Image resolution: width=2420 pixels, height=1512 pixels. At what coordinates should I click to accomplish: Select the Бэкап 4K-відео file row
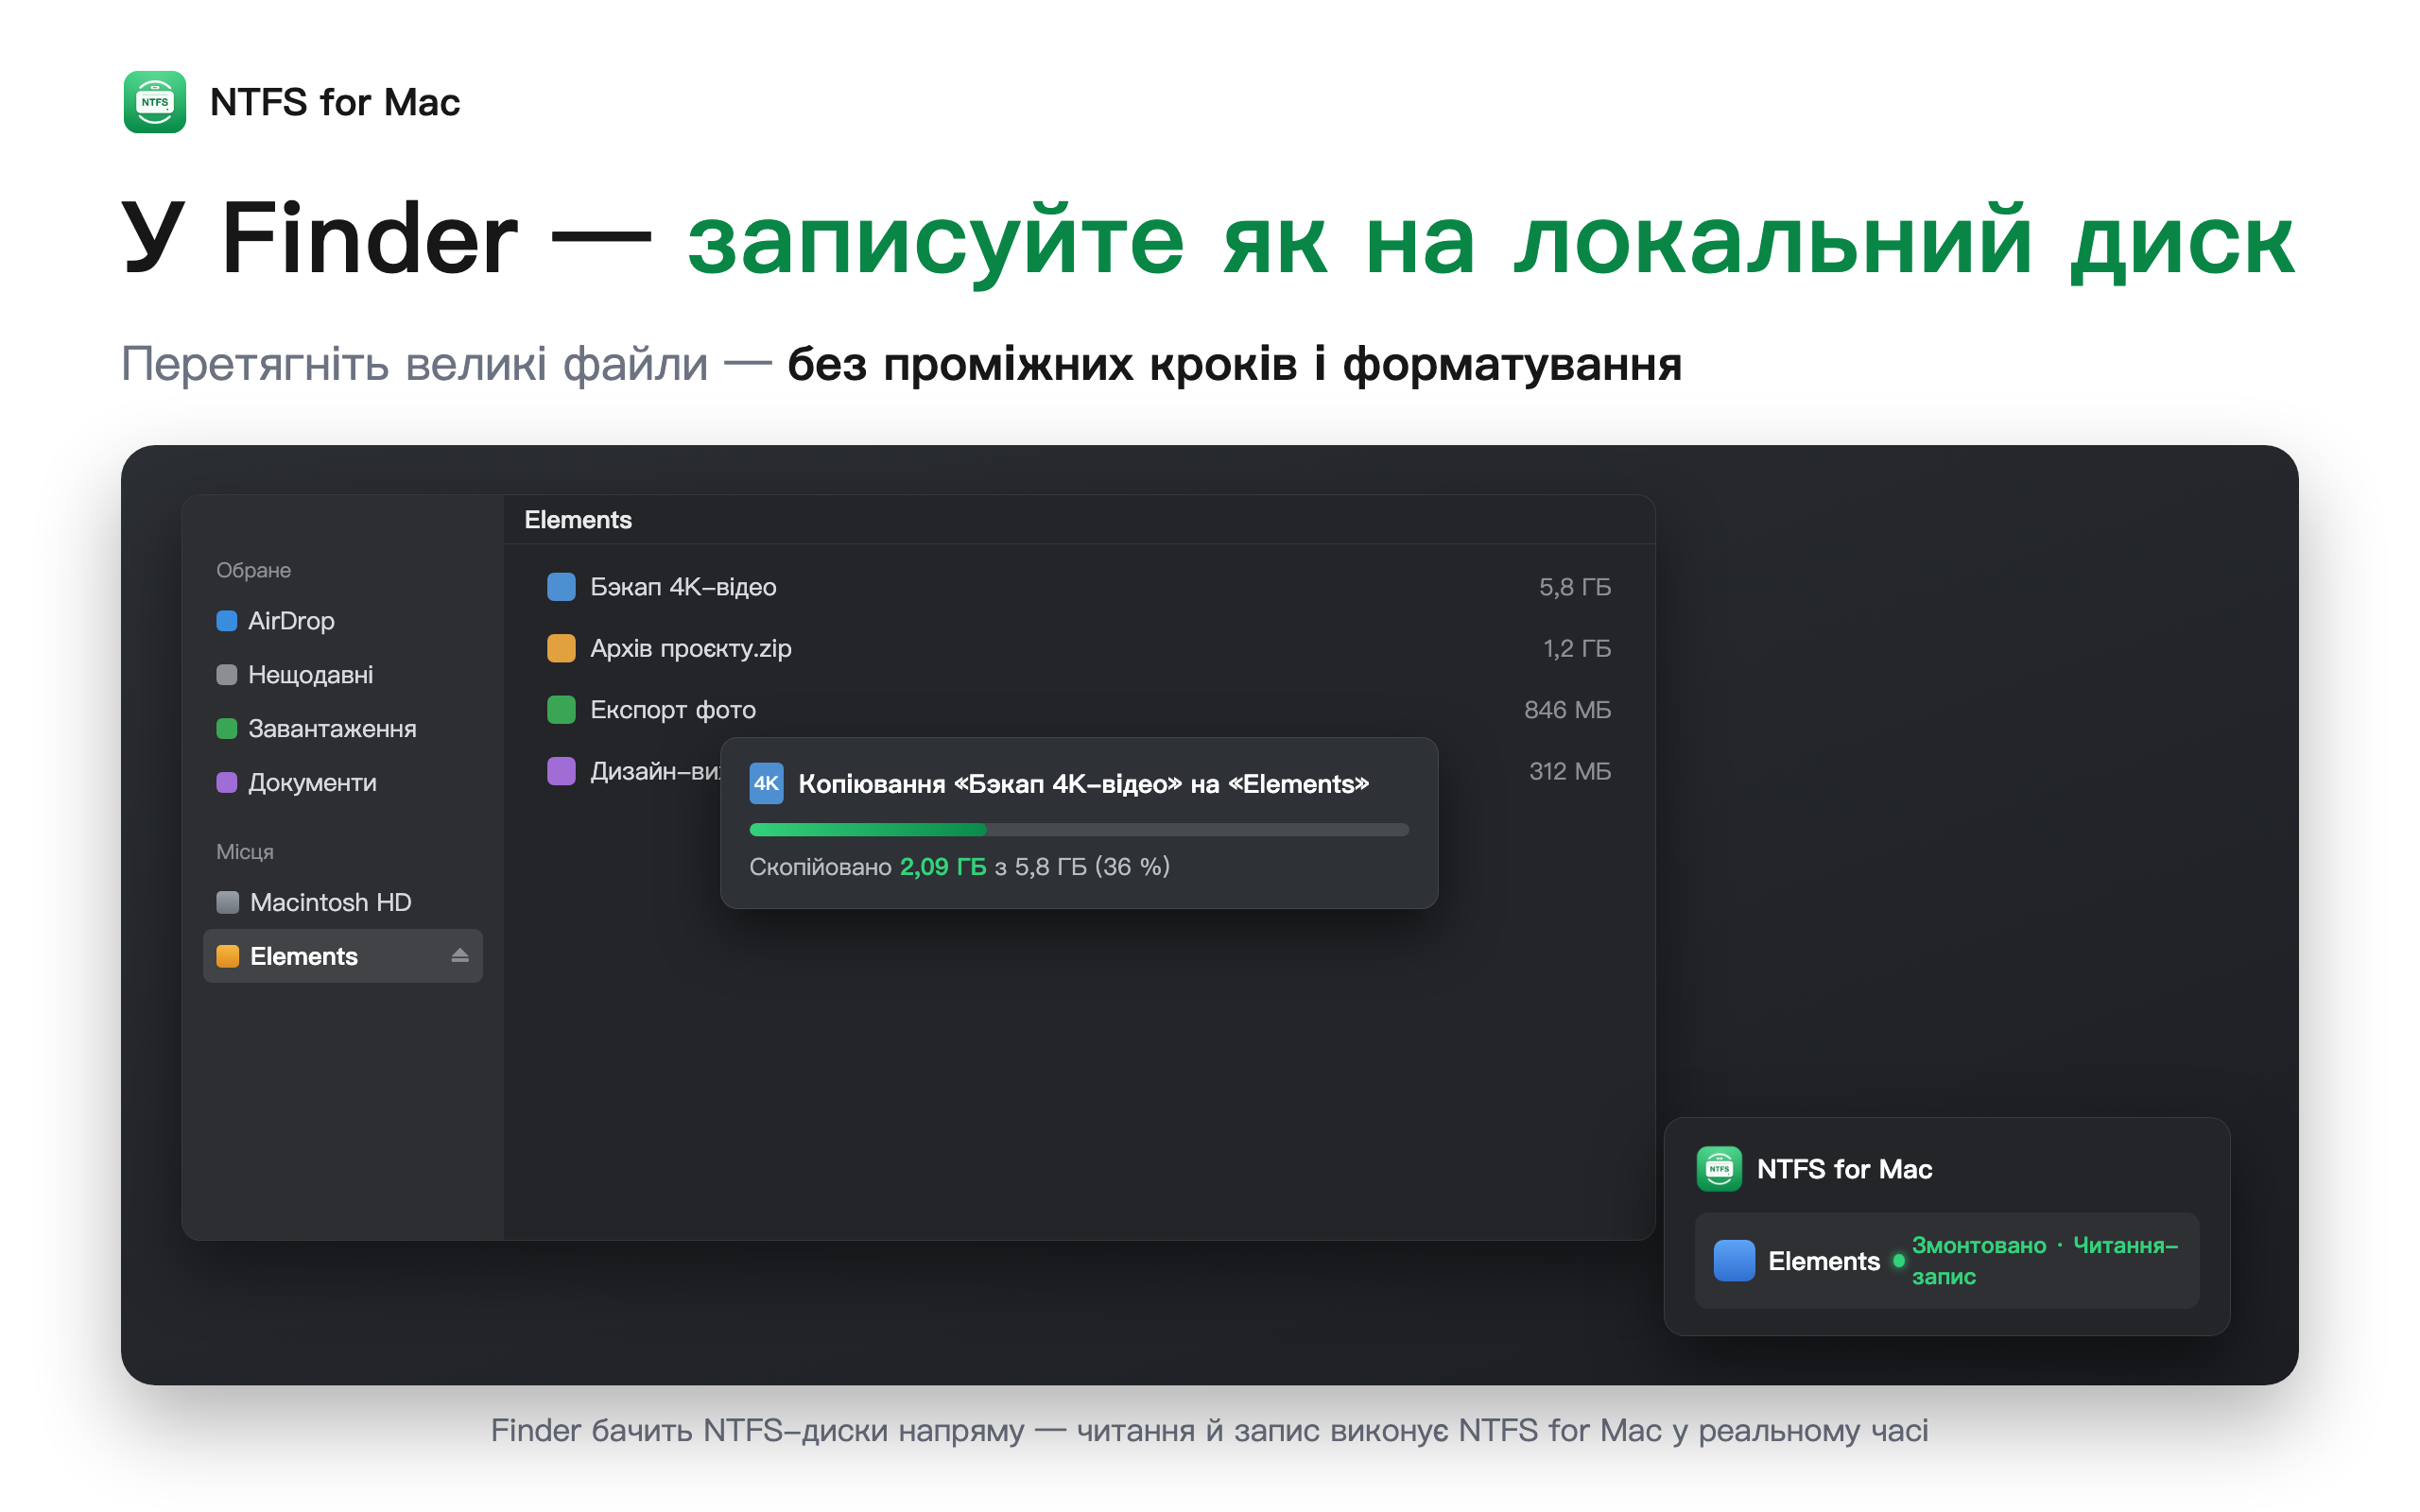click(x=1079, y=587)
